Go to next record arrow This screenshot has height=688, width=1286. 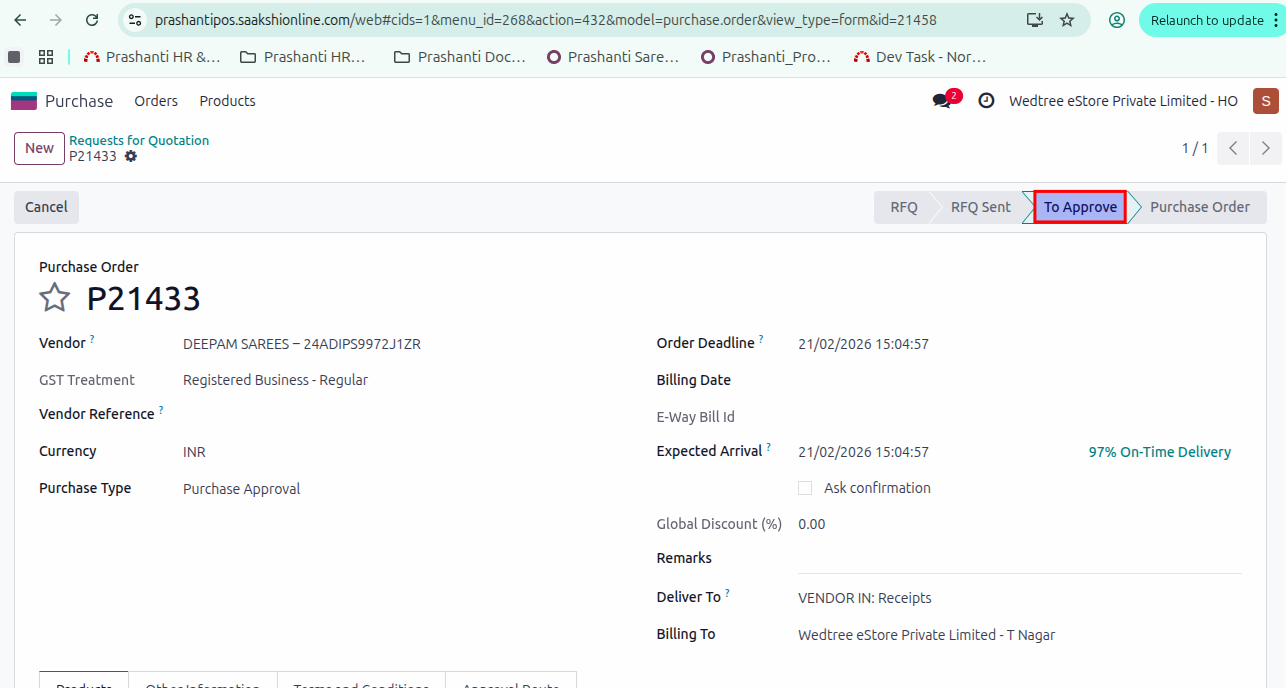[1266, 148]
